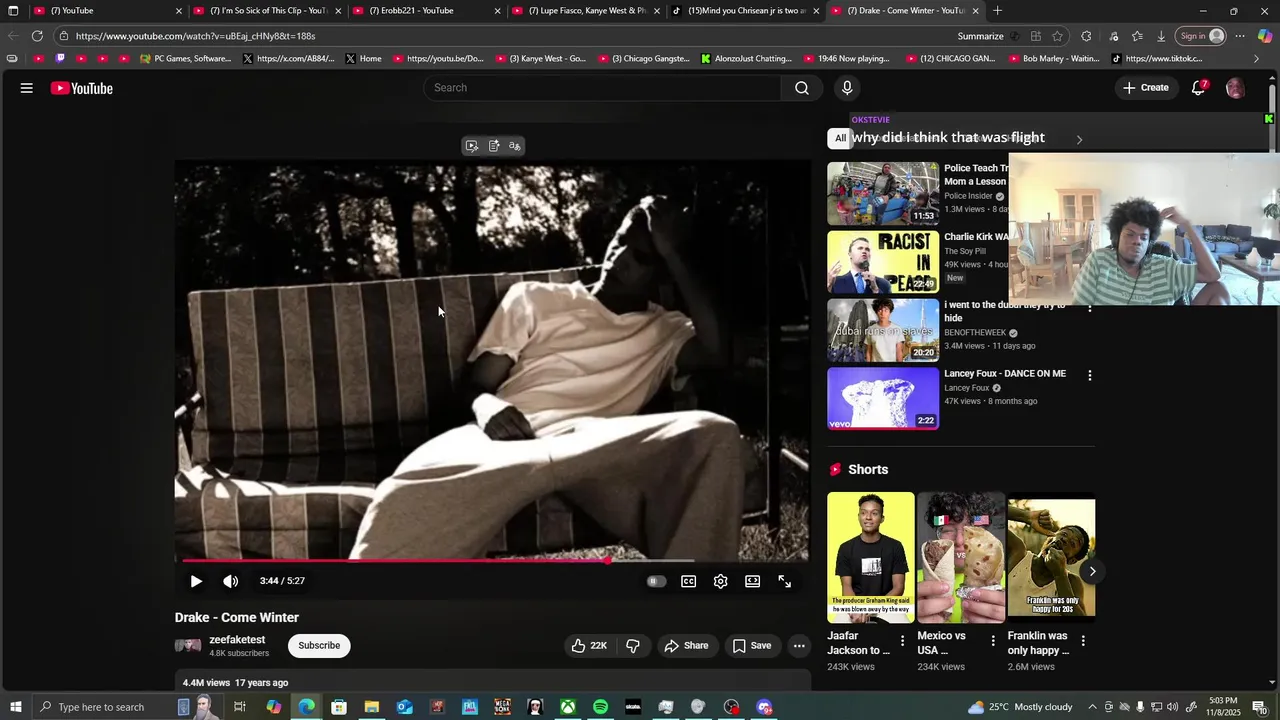Viewport: 1280px width, 720px height.
Task: Open a new browser tab
Action: click(997, 11)
